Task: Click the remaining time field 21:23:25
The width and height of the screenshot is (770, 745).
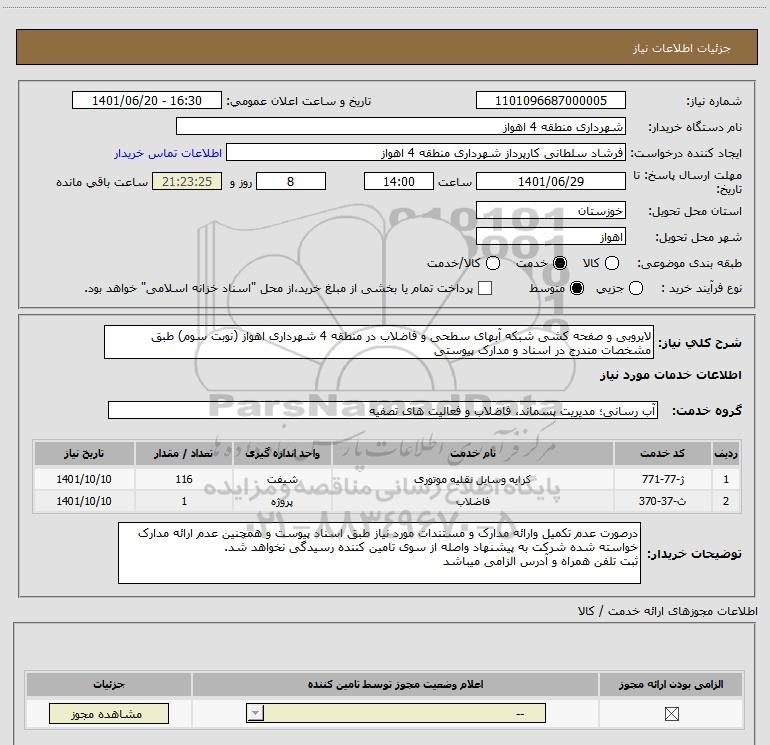Action: click(187, 181)
